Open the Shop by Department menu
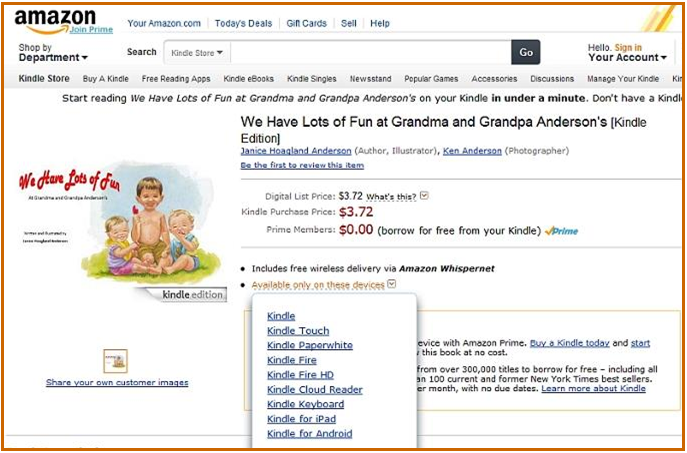Image resolution: width=687 pixels, height=453 pixels. click(x=53, y=53)
